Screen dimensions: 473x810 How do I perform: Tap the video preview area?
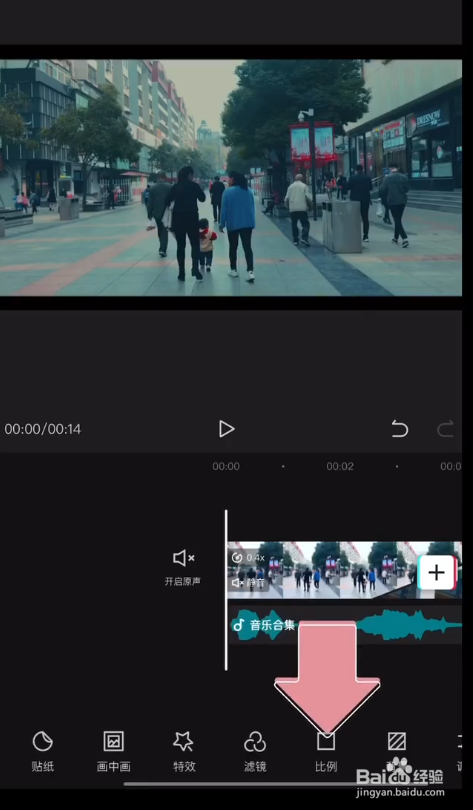coord(231,178)
